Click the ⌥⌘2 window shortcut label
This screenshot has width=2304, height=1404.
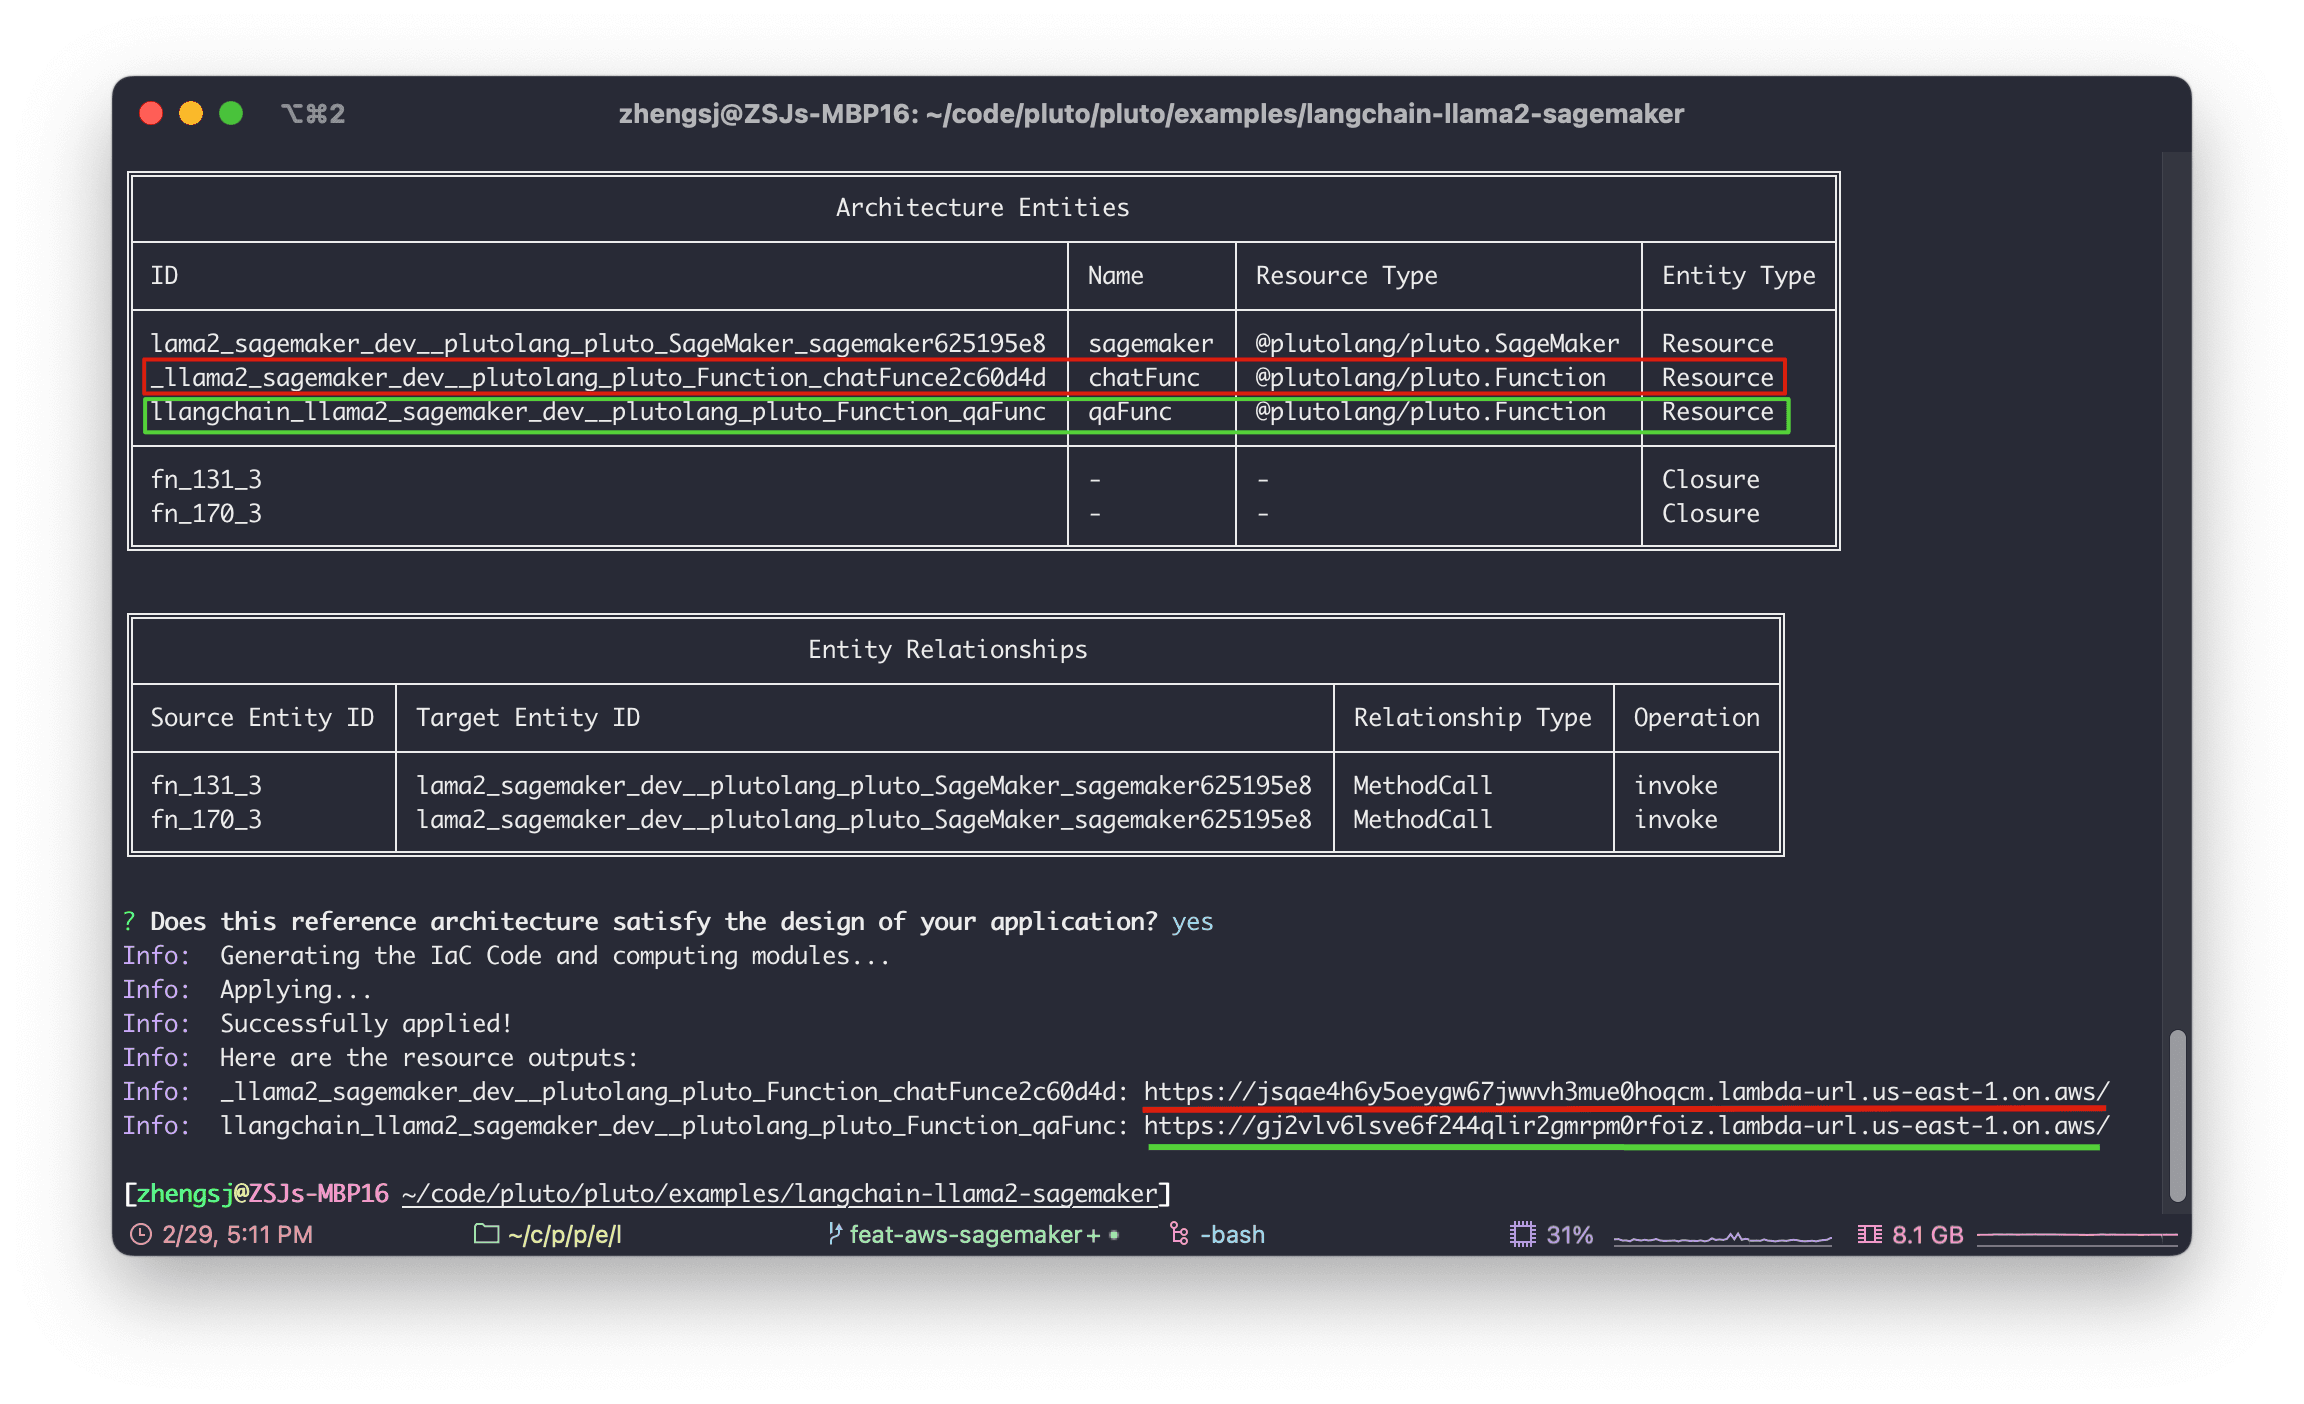[x=313, y=114]
